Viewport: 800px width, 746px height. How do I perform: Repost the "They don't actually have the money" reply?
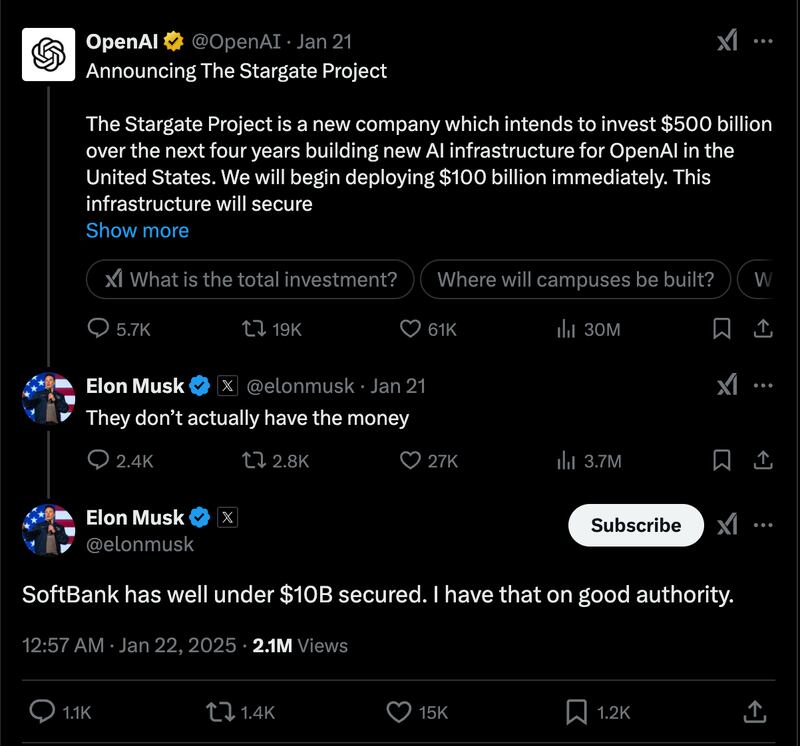coord(255,460)
